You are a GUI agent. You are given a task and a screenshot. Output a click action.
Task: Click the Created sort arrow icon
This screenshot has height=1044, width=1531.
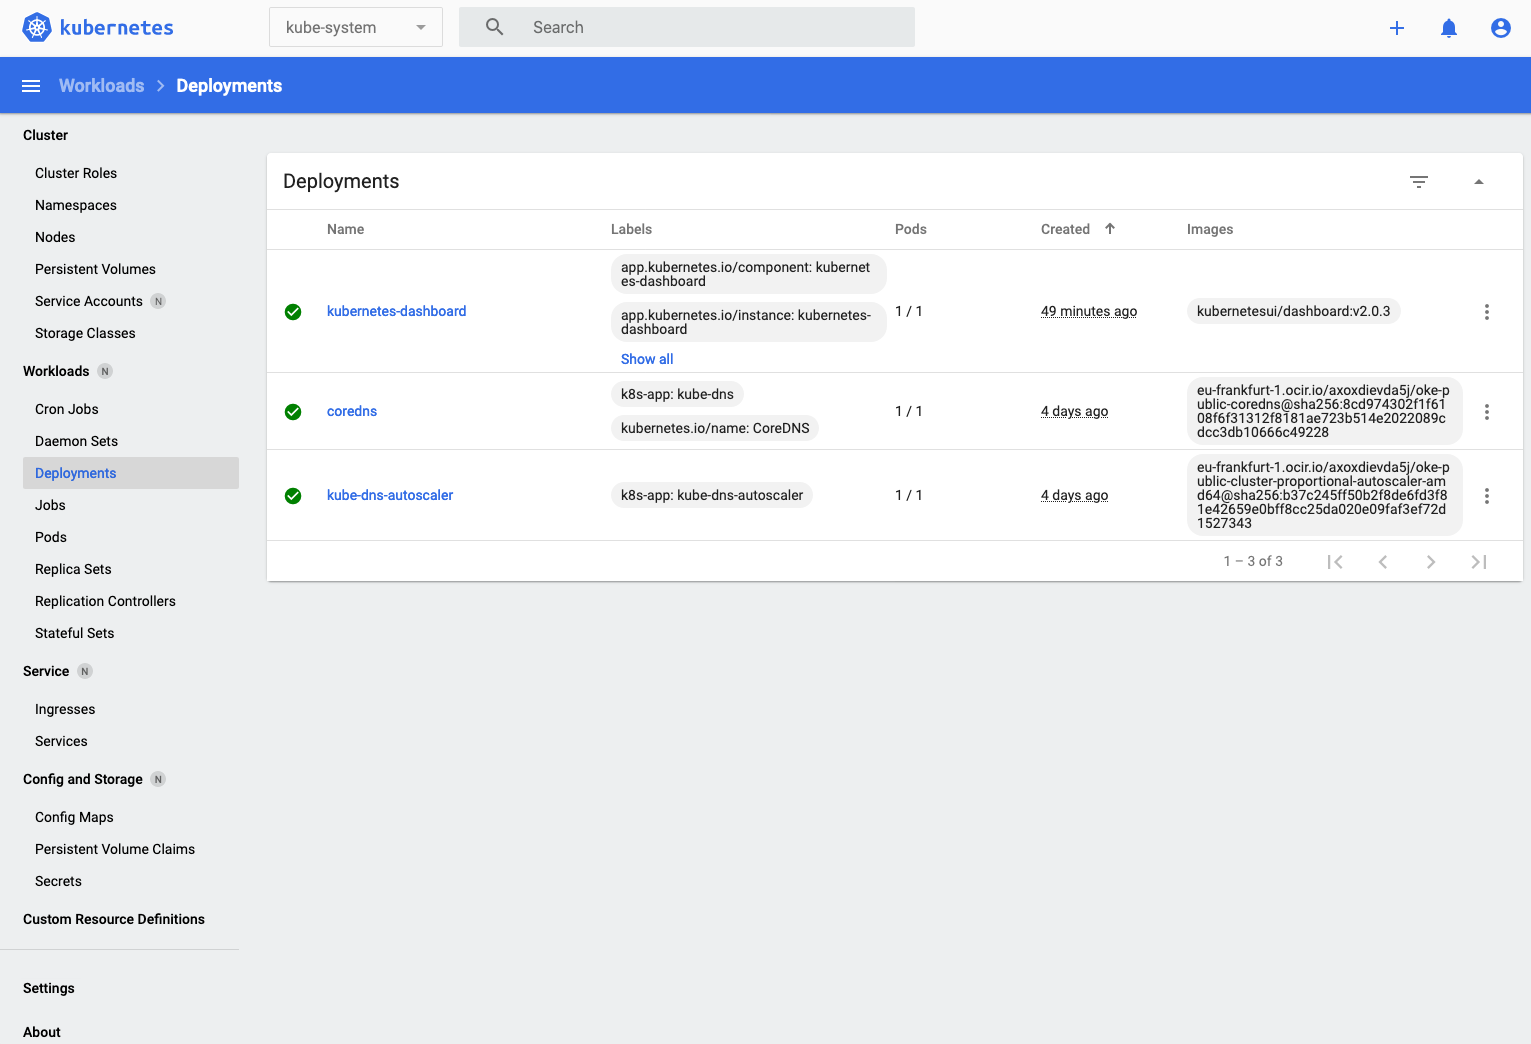pyautogui.click(x=1110, y=229)
